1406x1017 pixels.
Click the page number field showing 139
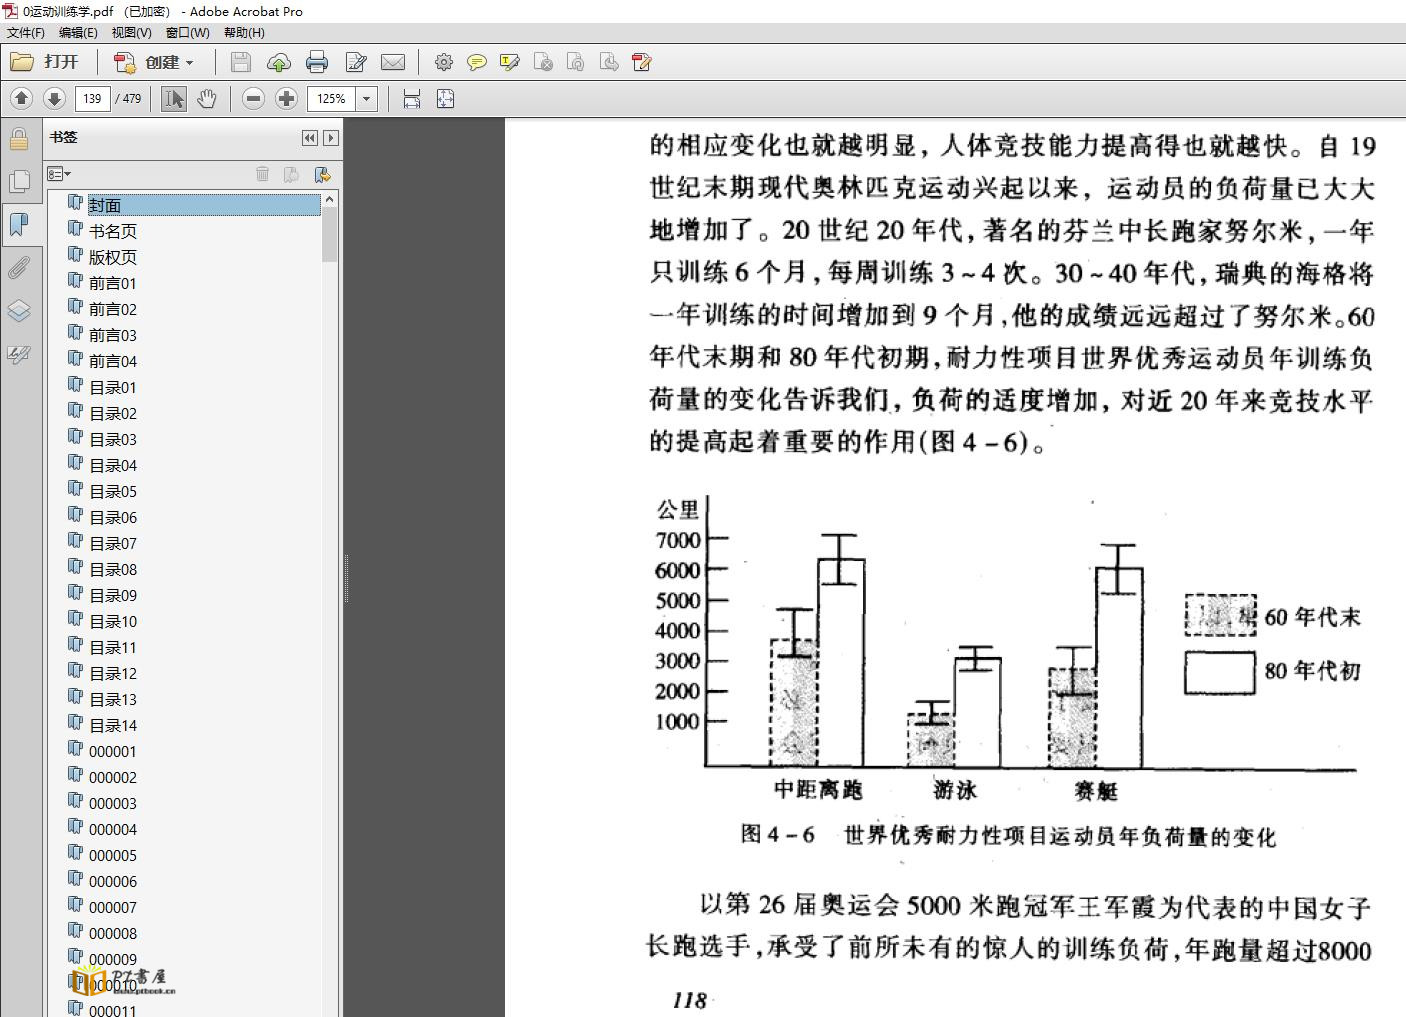(92, 98)
